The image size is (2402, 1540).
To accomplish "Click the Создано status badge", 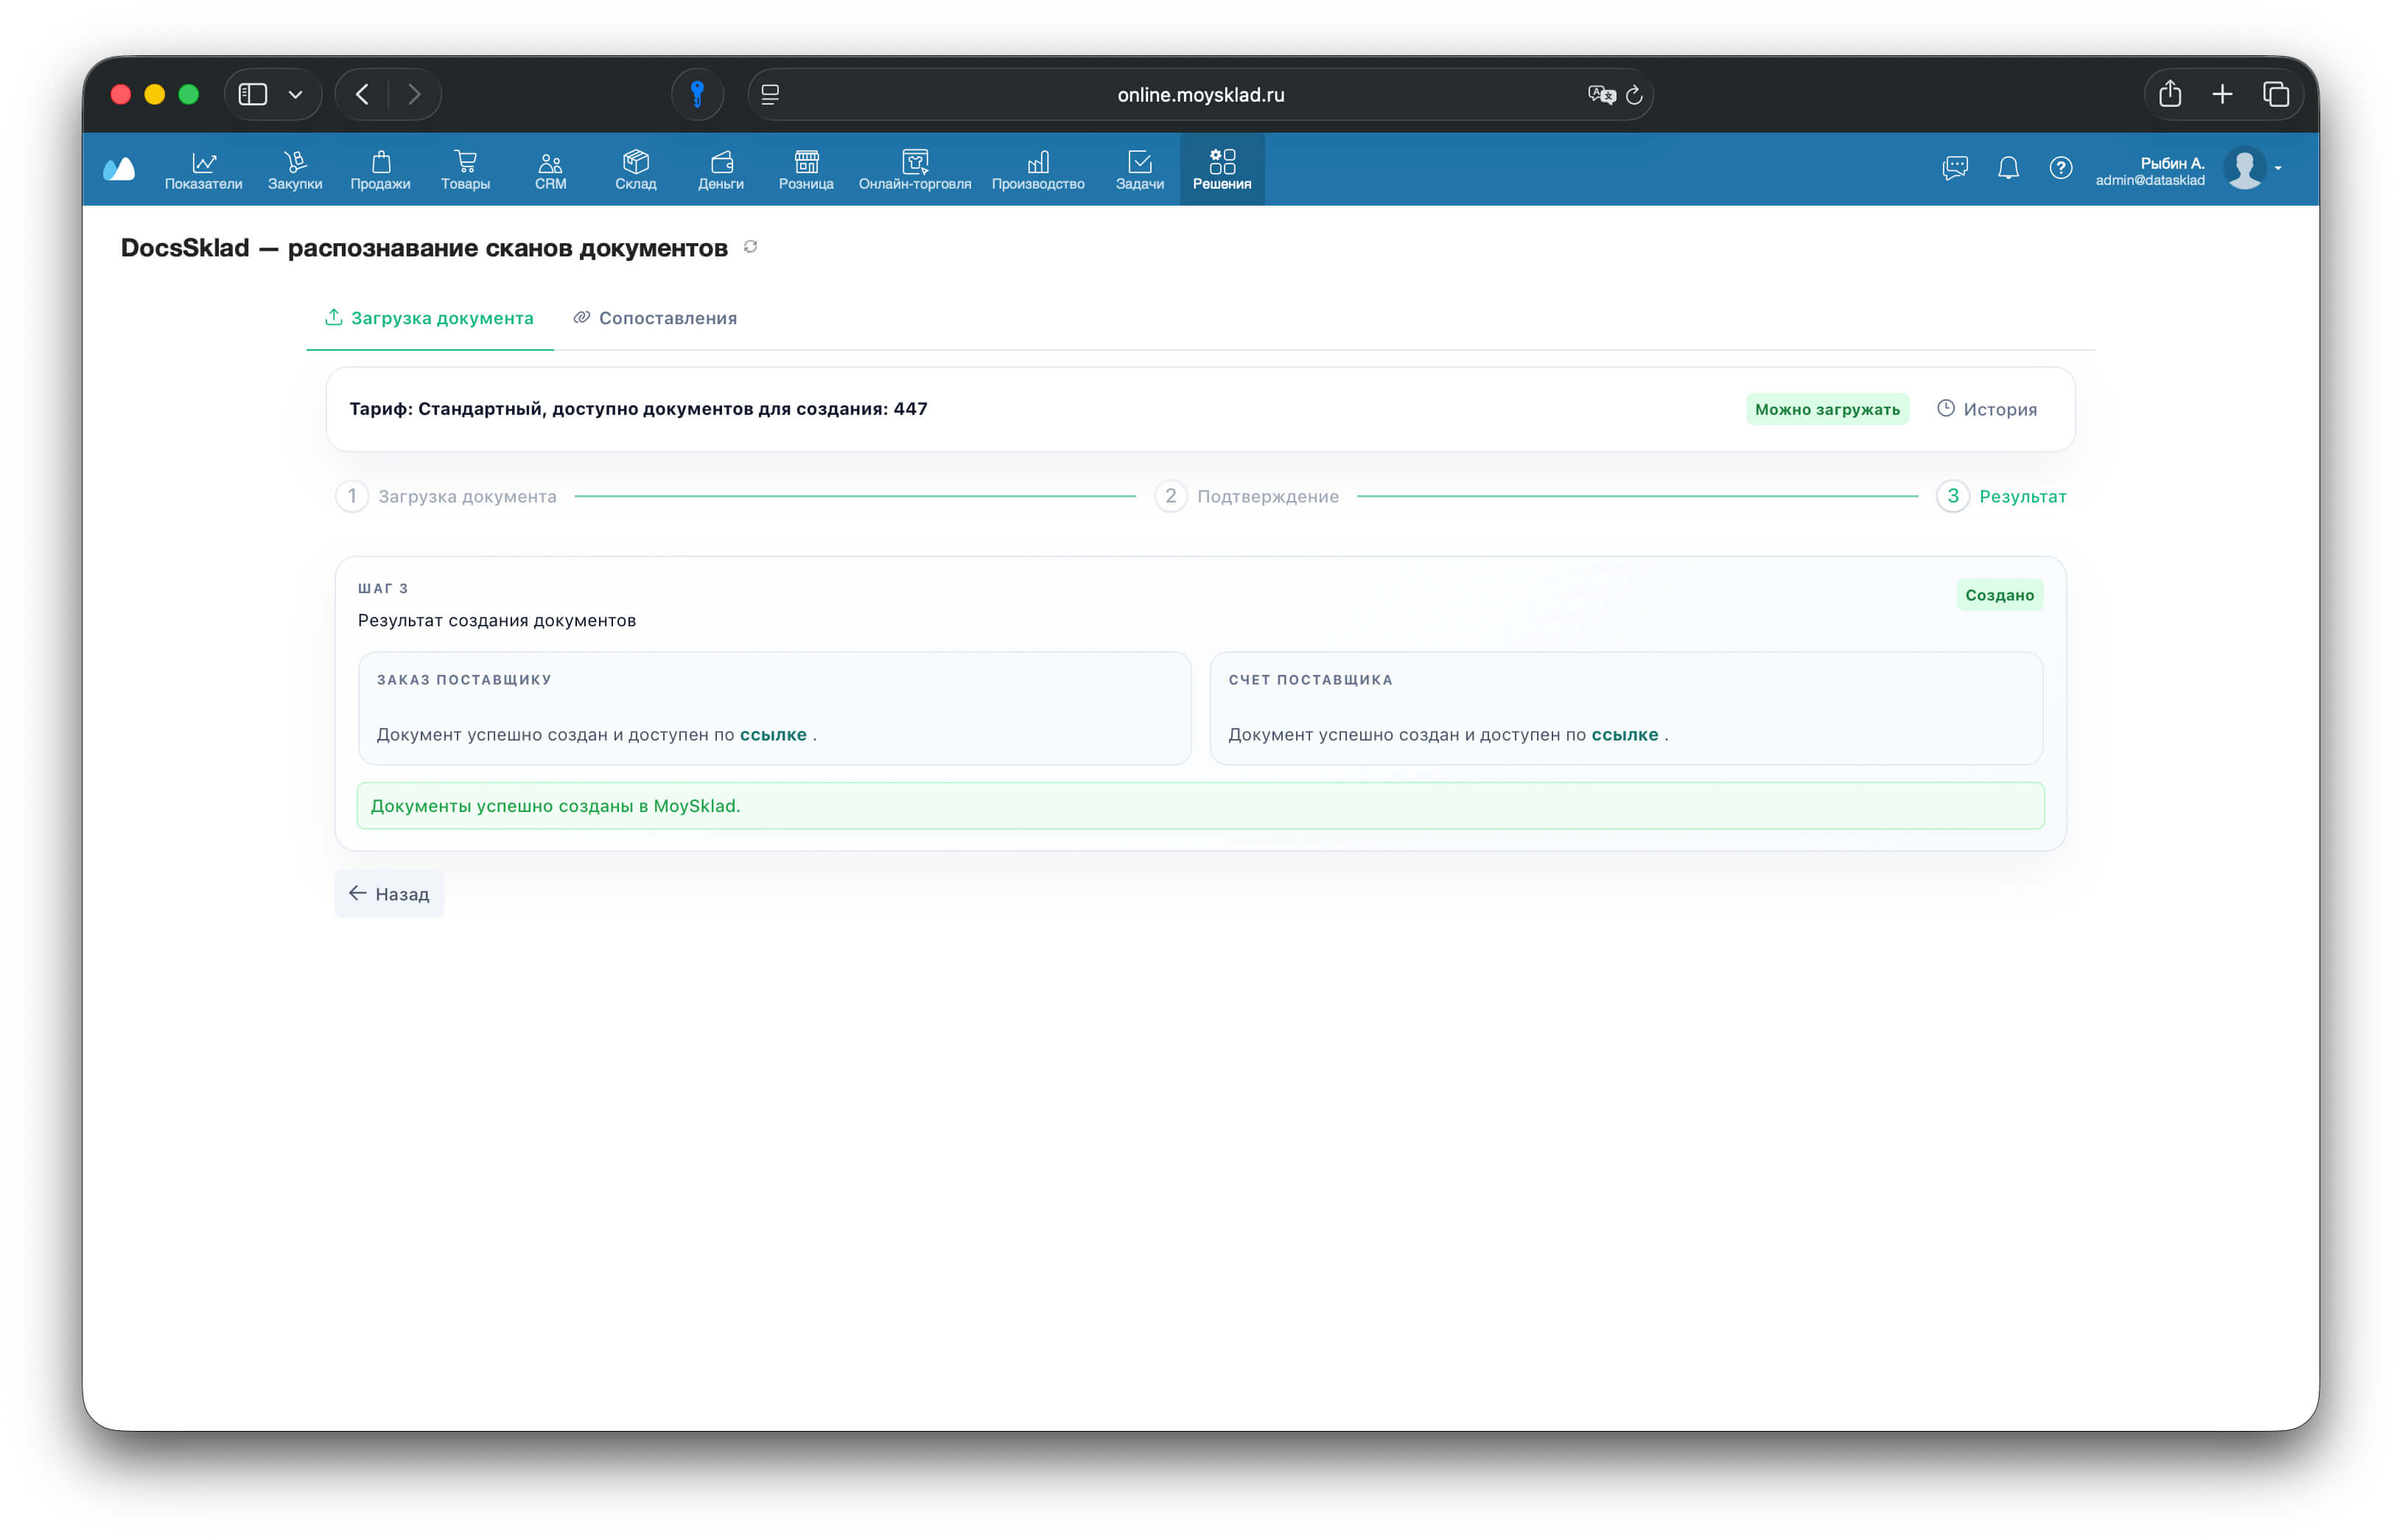I will (x=1999, y=595).
